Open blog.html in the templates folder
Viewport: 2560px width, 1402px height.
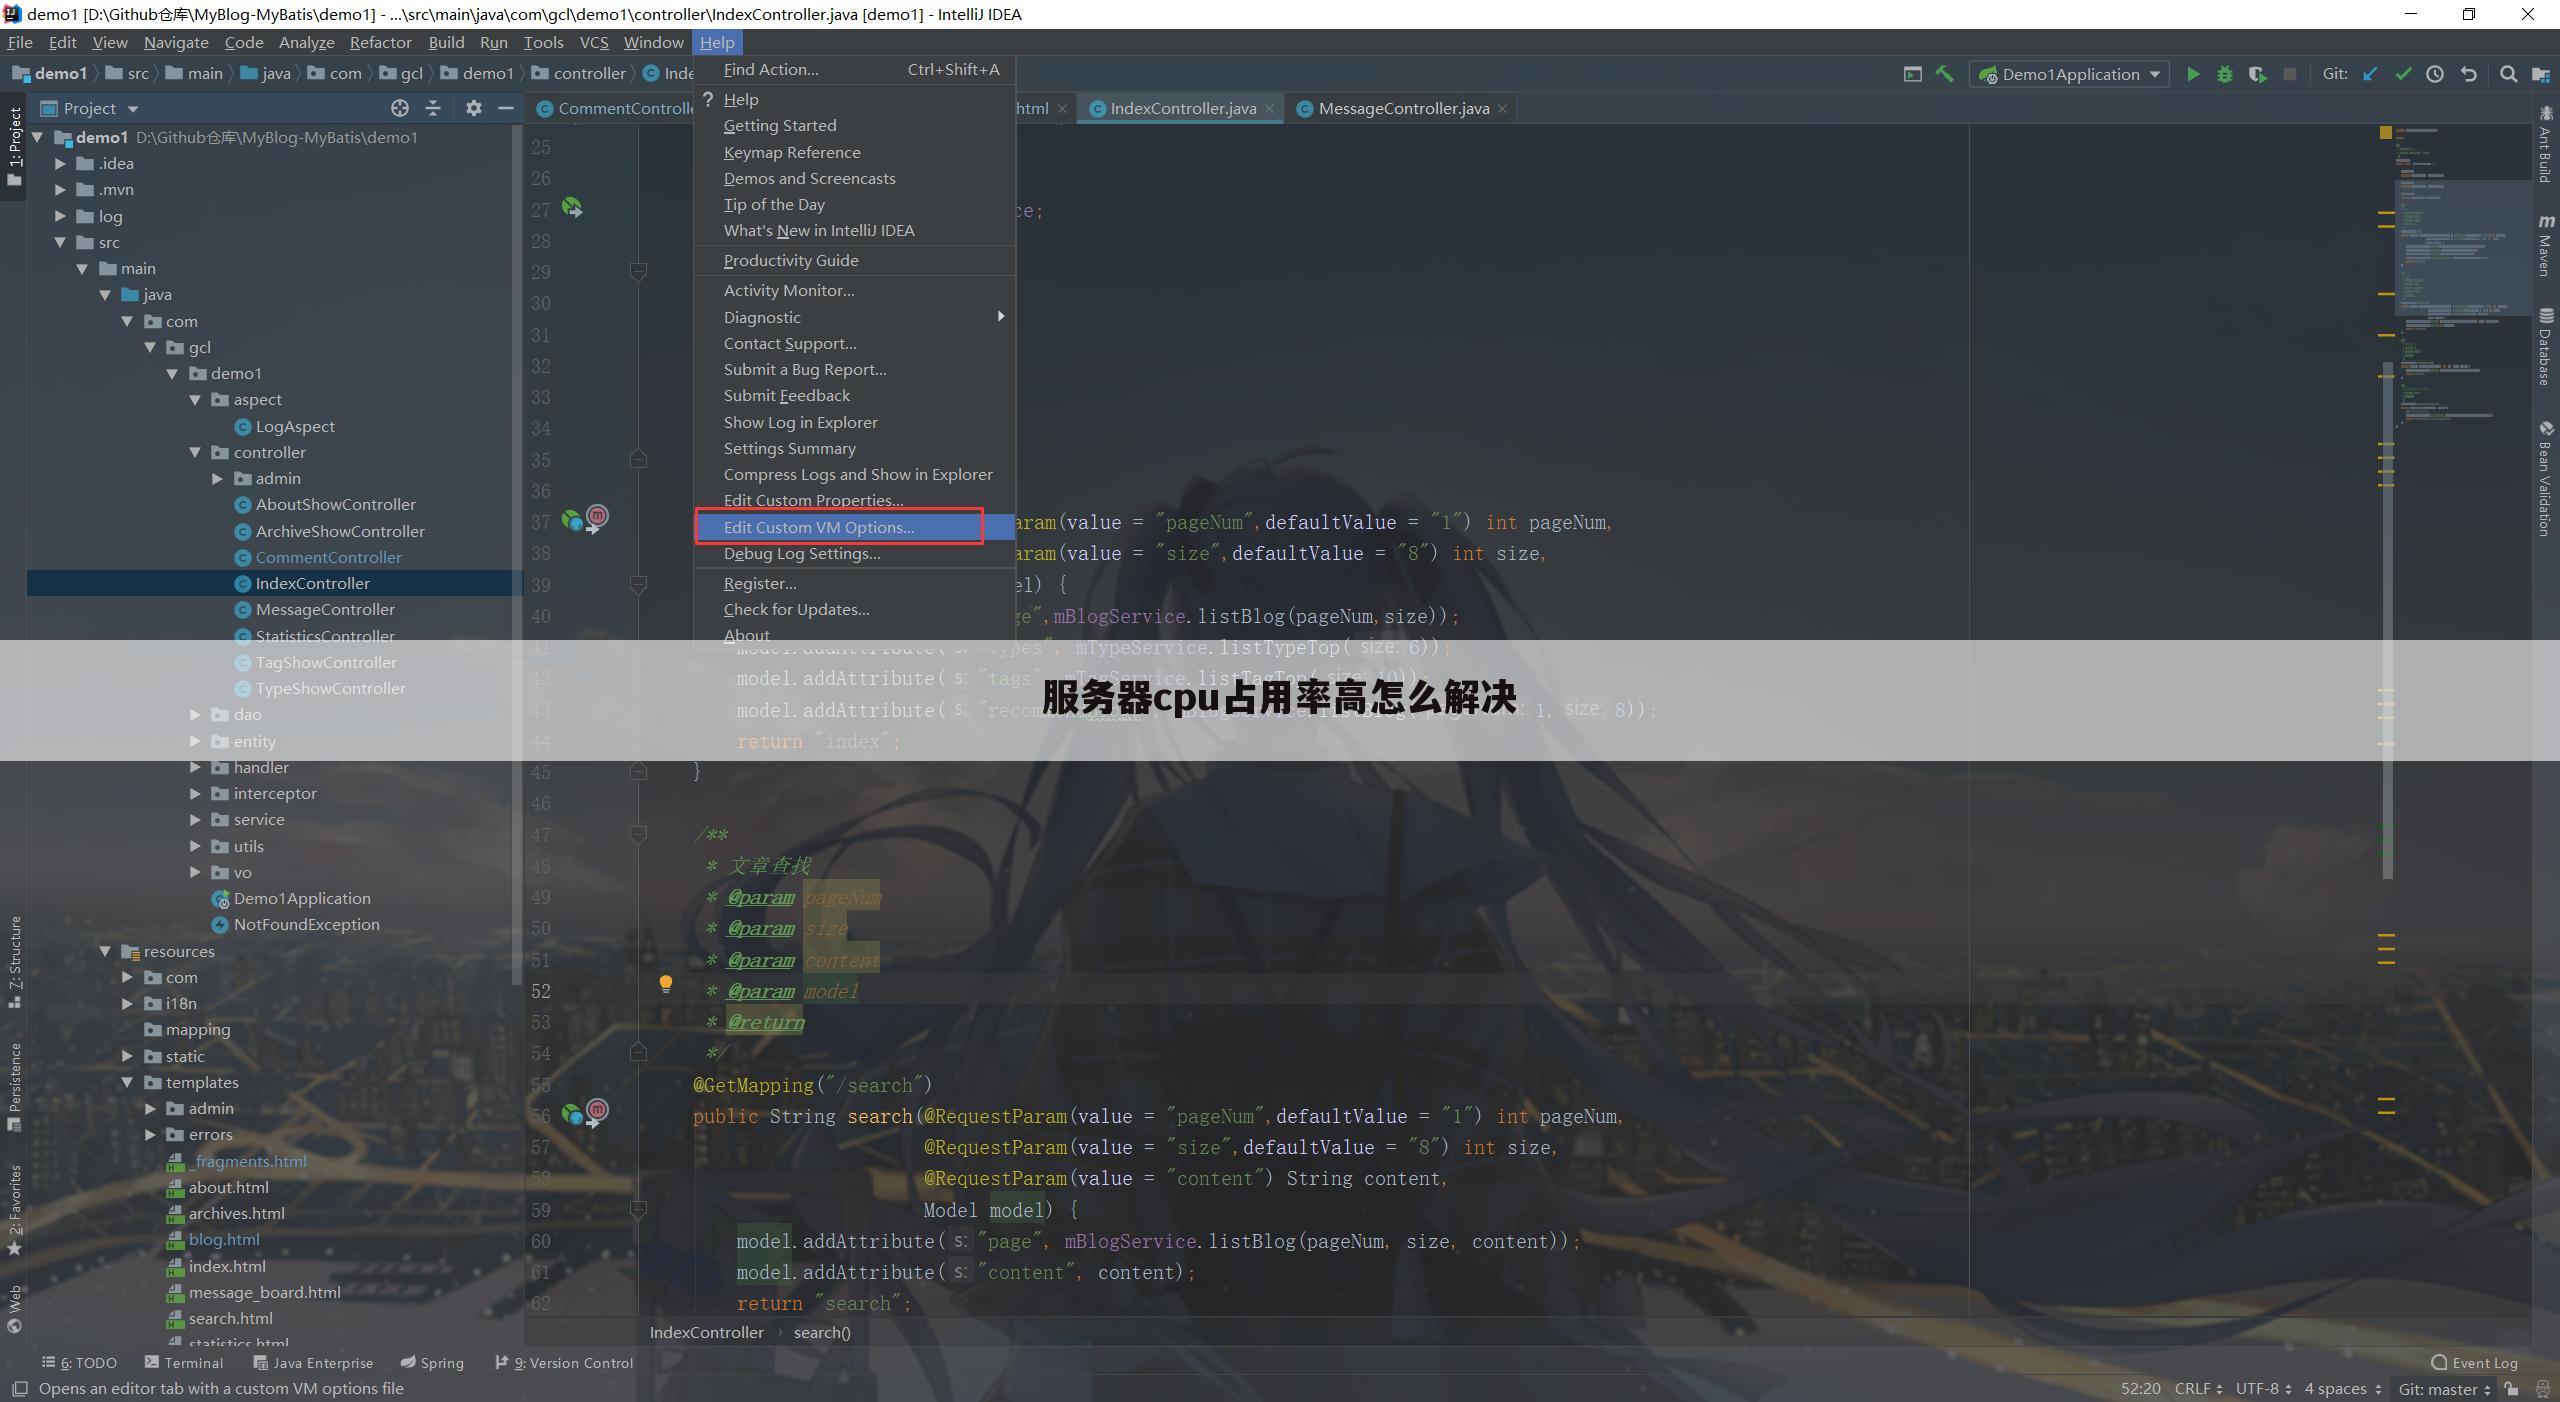click(x=224, y=1239)
